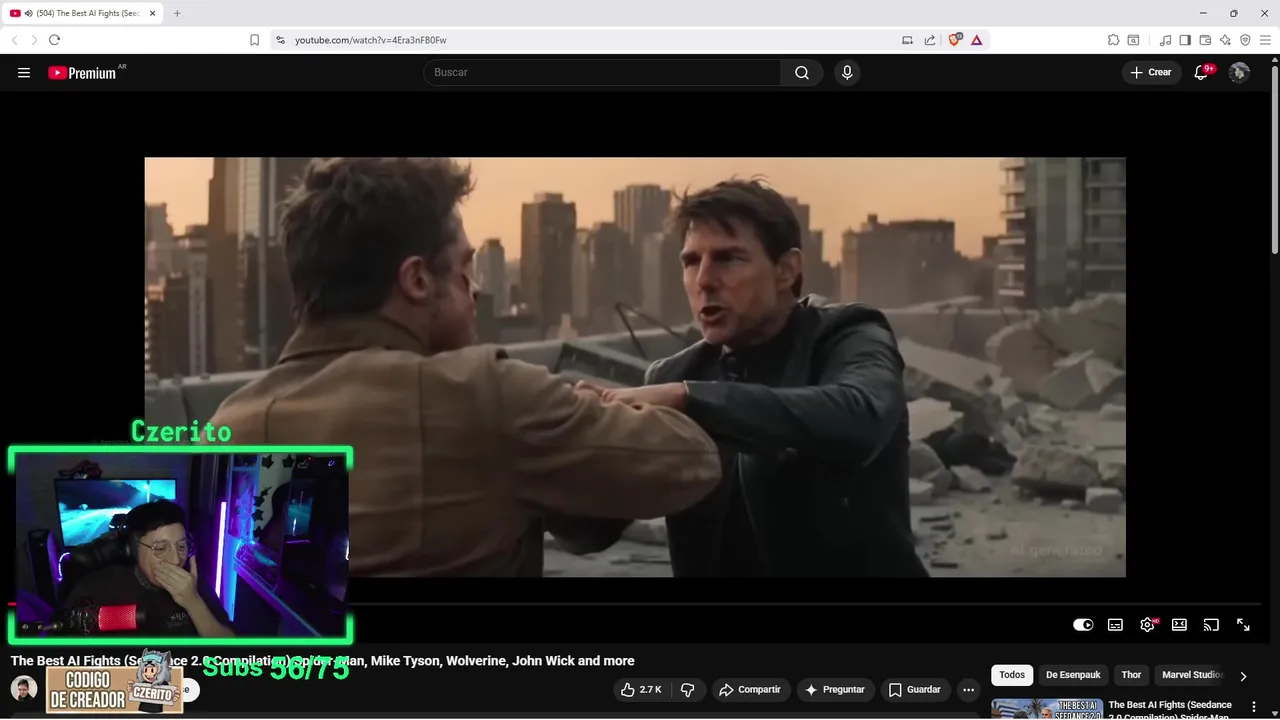Open the player settings gear
This screenshot has width=1280, height=720.
[1147, 625]
